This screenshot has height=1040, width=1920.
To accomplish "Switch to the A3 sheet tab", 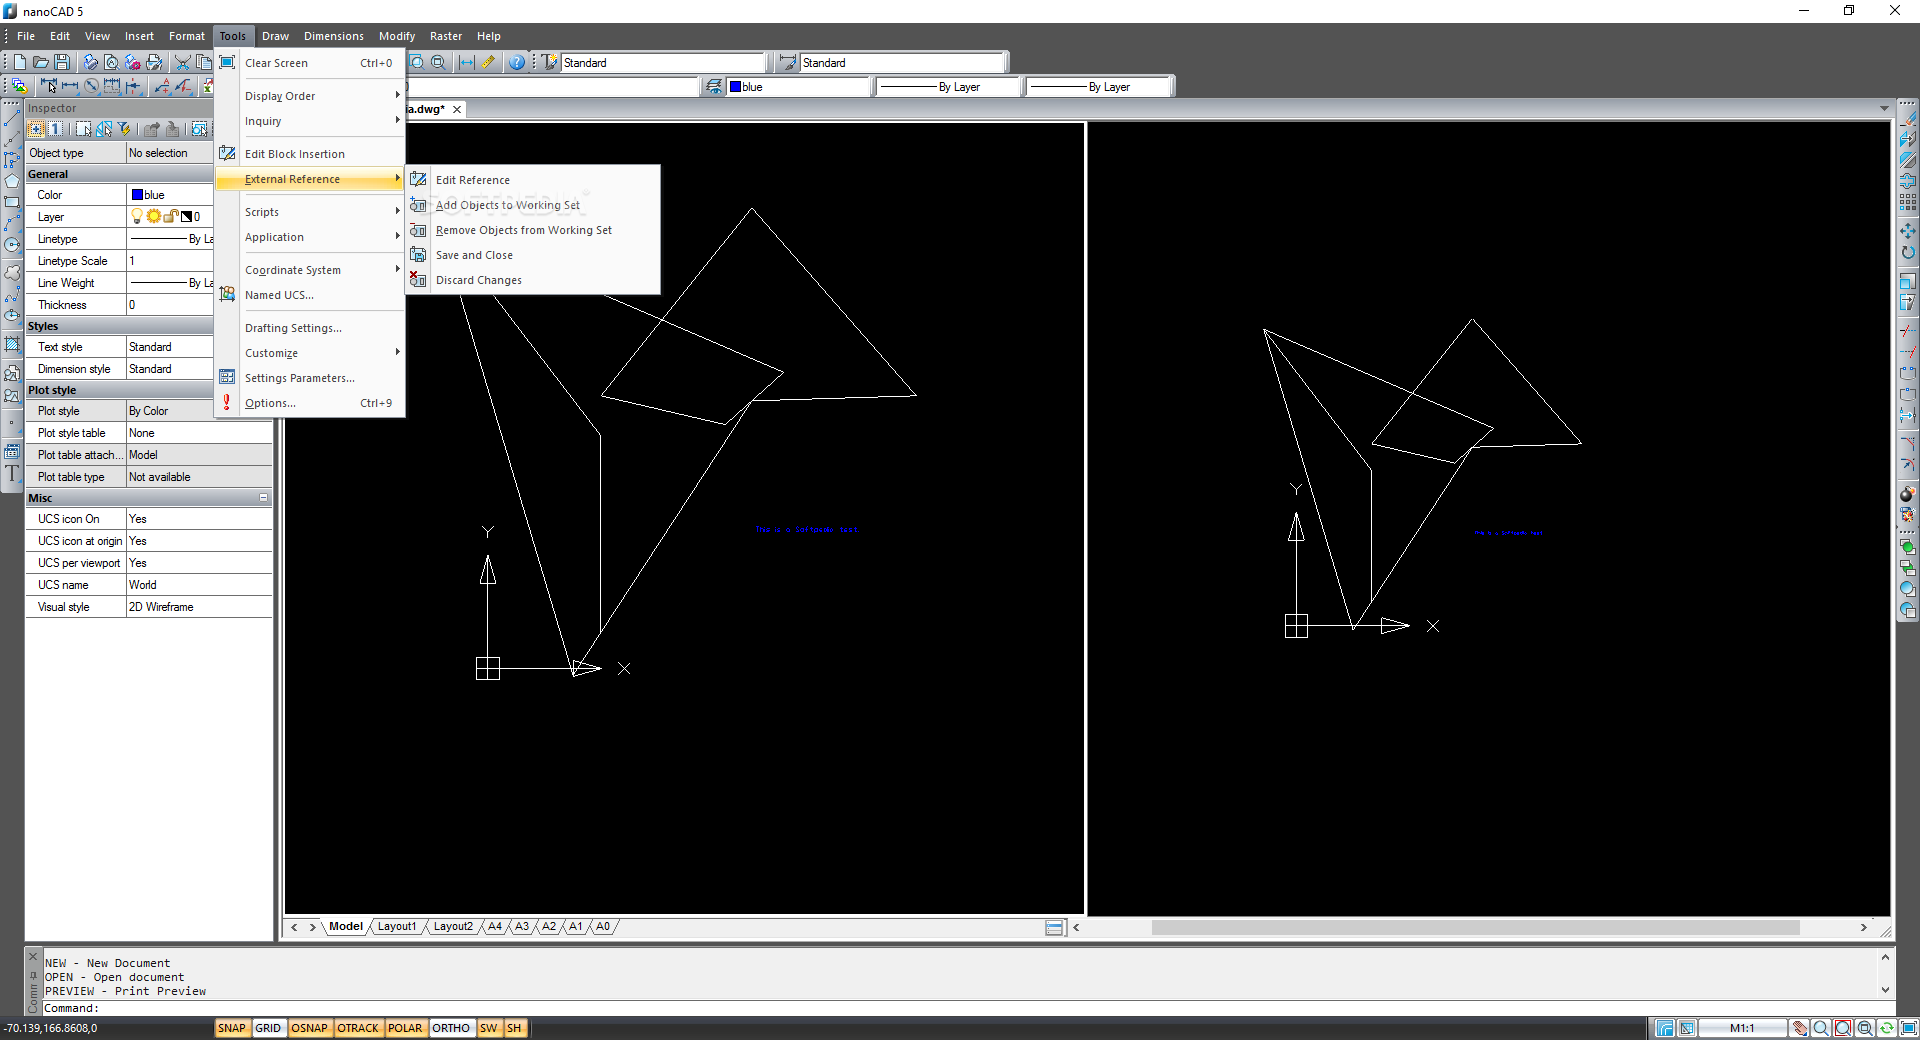I will 522,927.
